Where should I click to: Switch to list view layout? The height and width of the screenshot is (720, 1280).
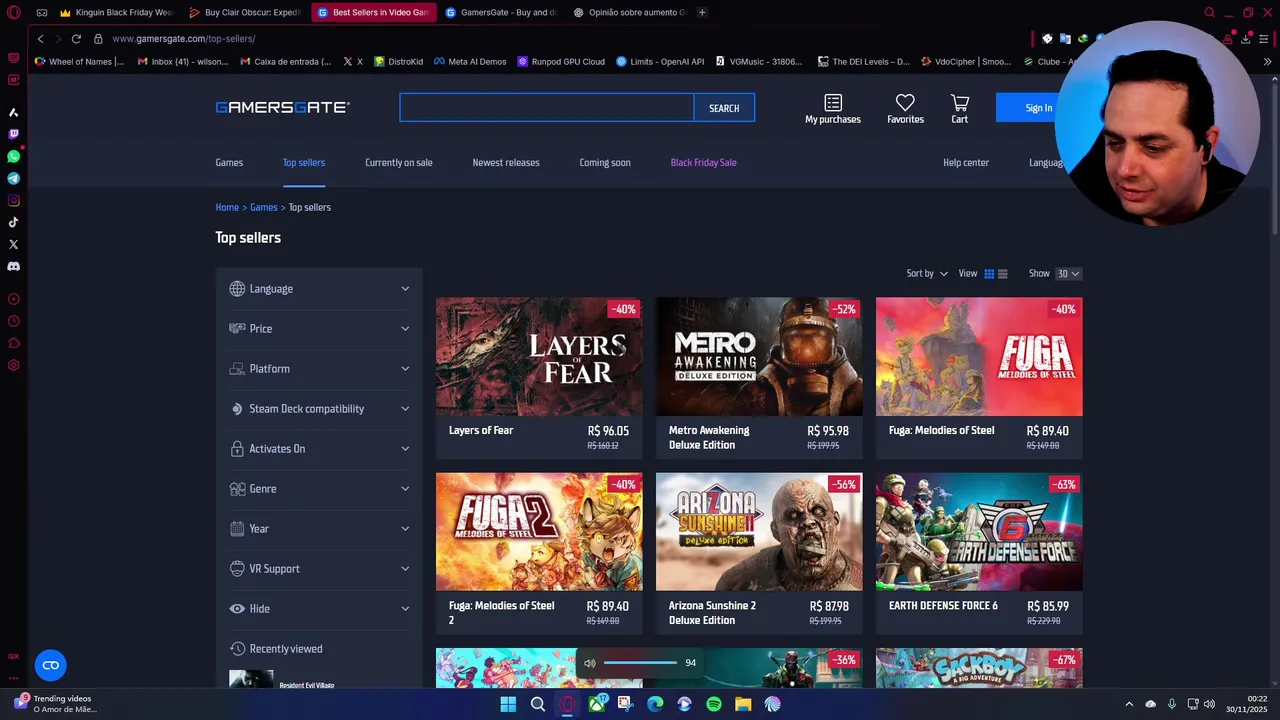click(1003, 274)
